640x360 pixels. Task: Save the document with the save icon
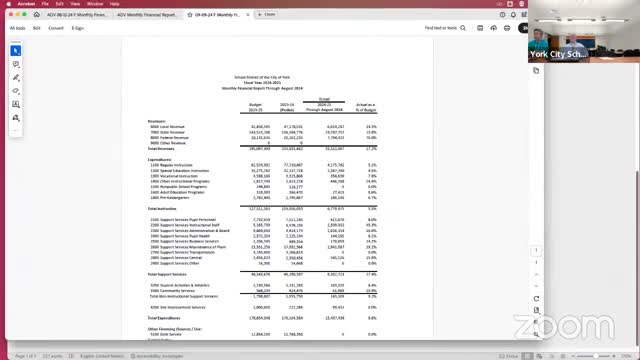point(480,28)
